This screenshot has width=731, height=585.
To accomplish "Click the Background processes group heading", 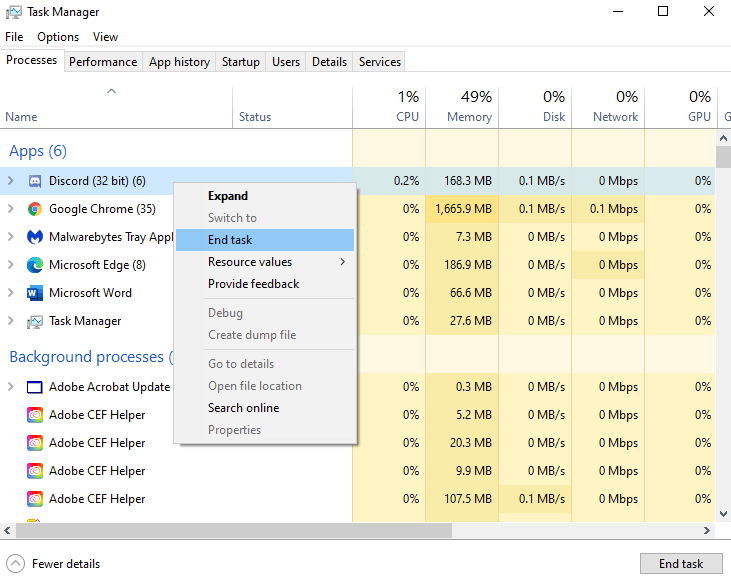I will [x=91, y=357].
